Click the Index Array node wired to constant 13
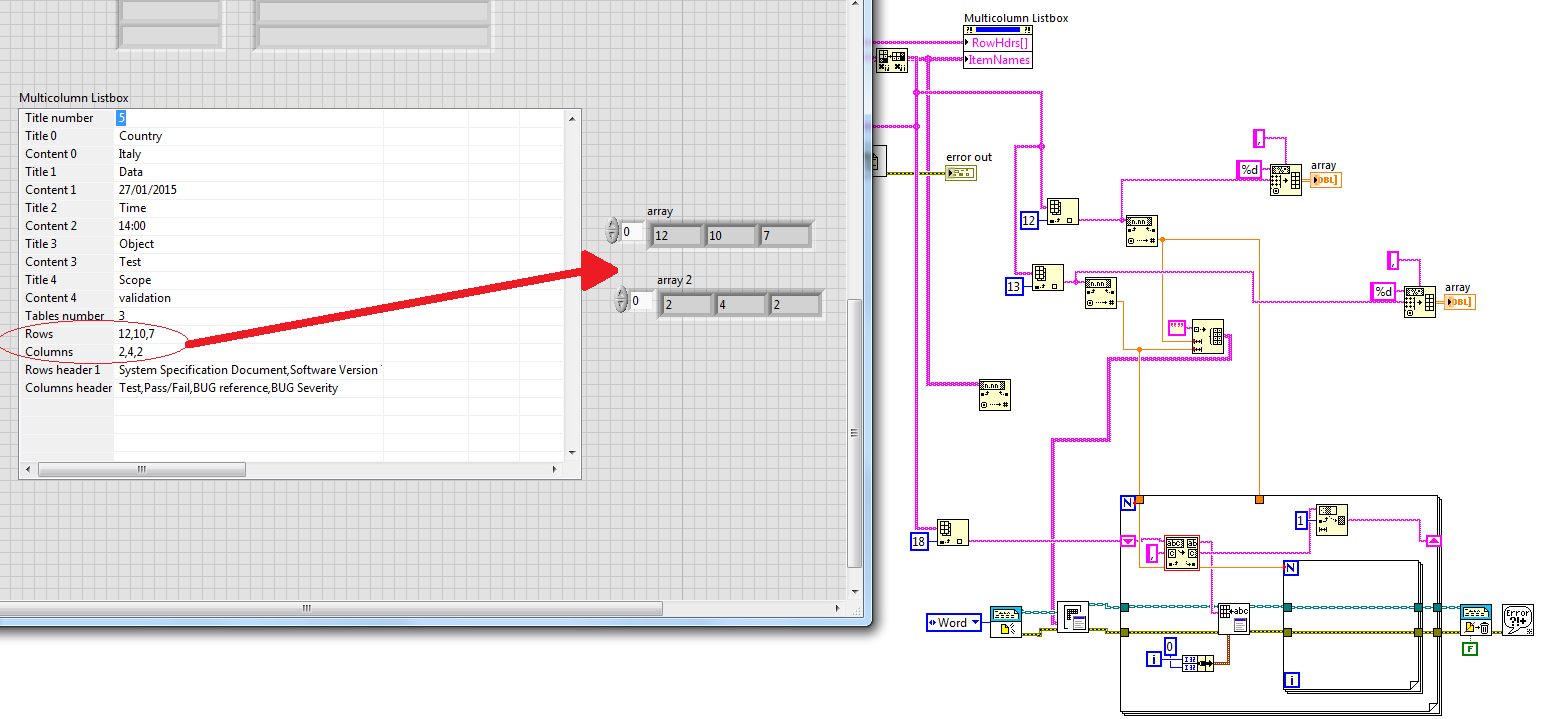Screen dimensions: 1552x719 point(1047,278)
